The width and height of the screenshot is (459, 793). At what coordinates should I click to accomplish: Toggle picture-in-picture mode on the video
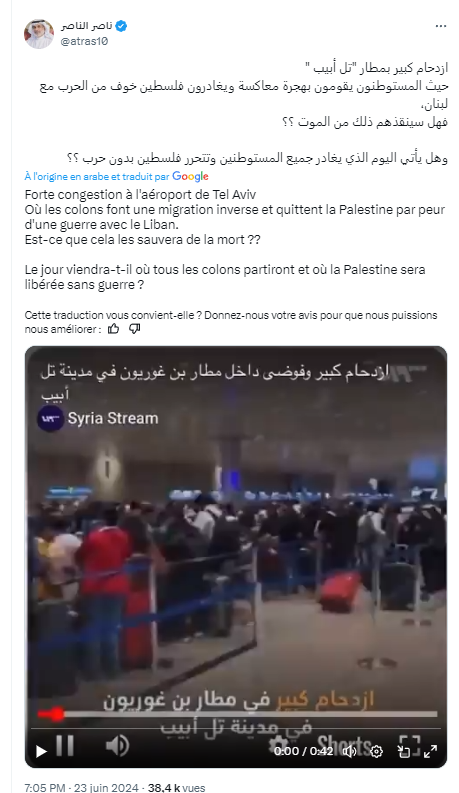pos(404,751)
